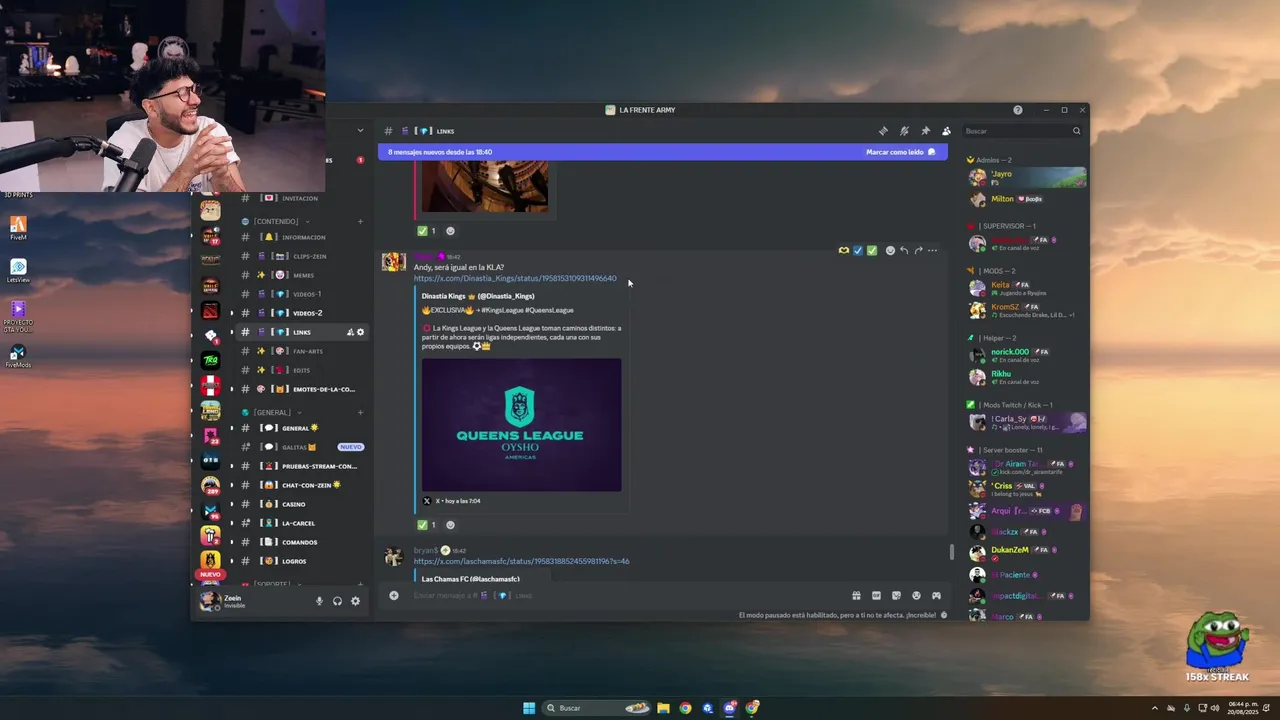
Task: Open the CASINO channel
Action: pos(302,504)
